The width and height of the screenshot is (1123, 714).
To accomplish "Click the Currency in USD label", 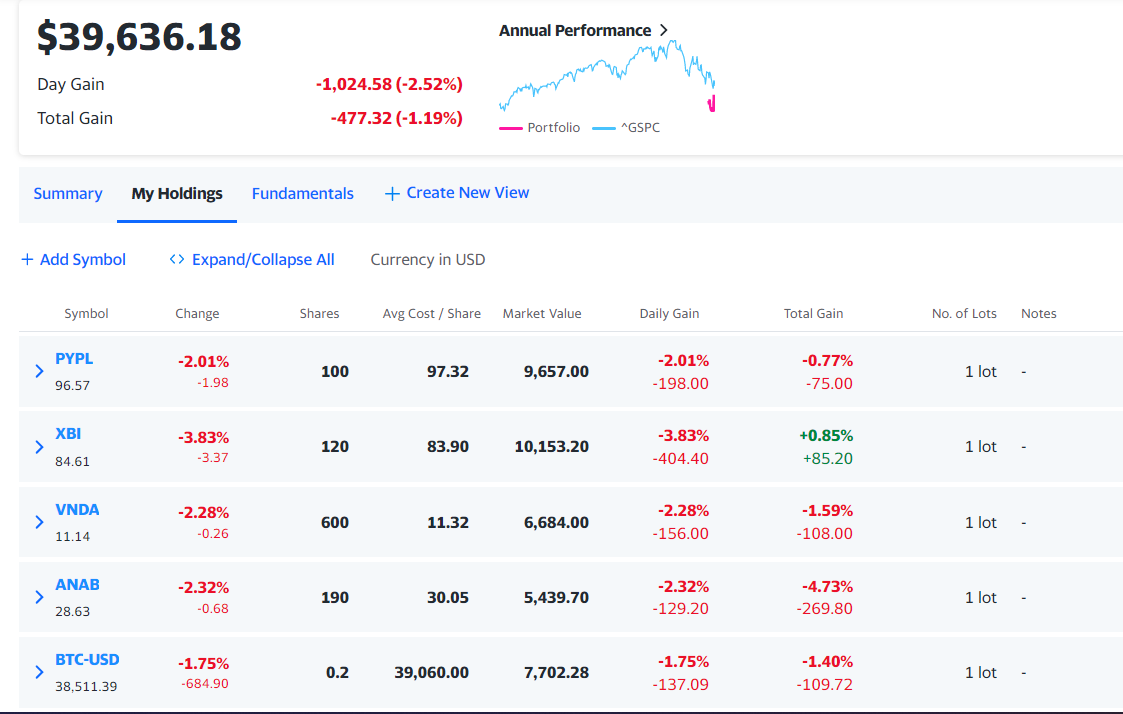I will pos(428,259).
